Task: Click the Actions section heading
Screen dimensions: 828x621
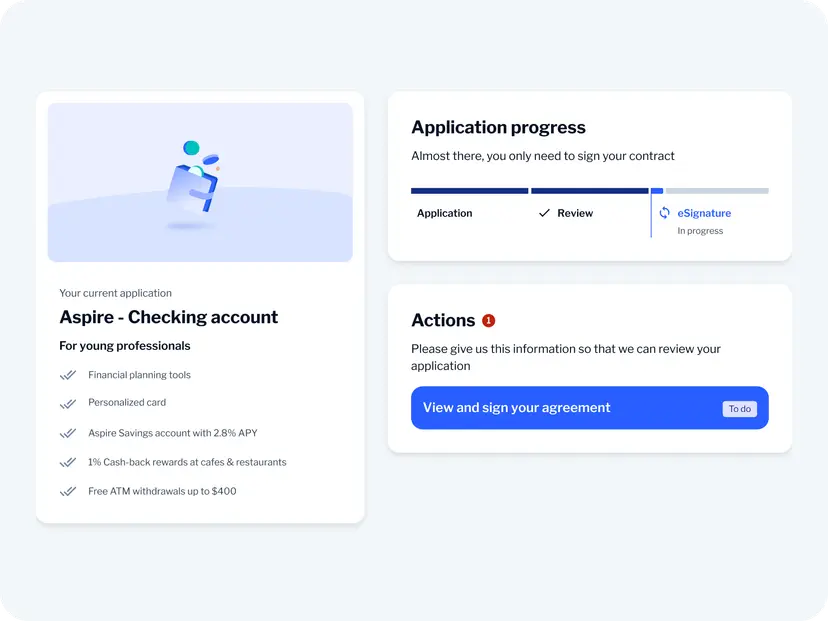Action: (443, 321)
